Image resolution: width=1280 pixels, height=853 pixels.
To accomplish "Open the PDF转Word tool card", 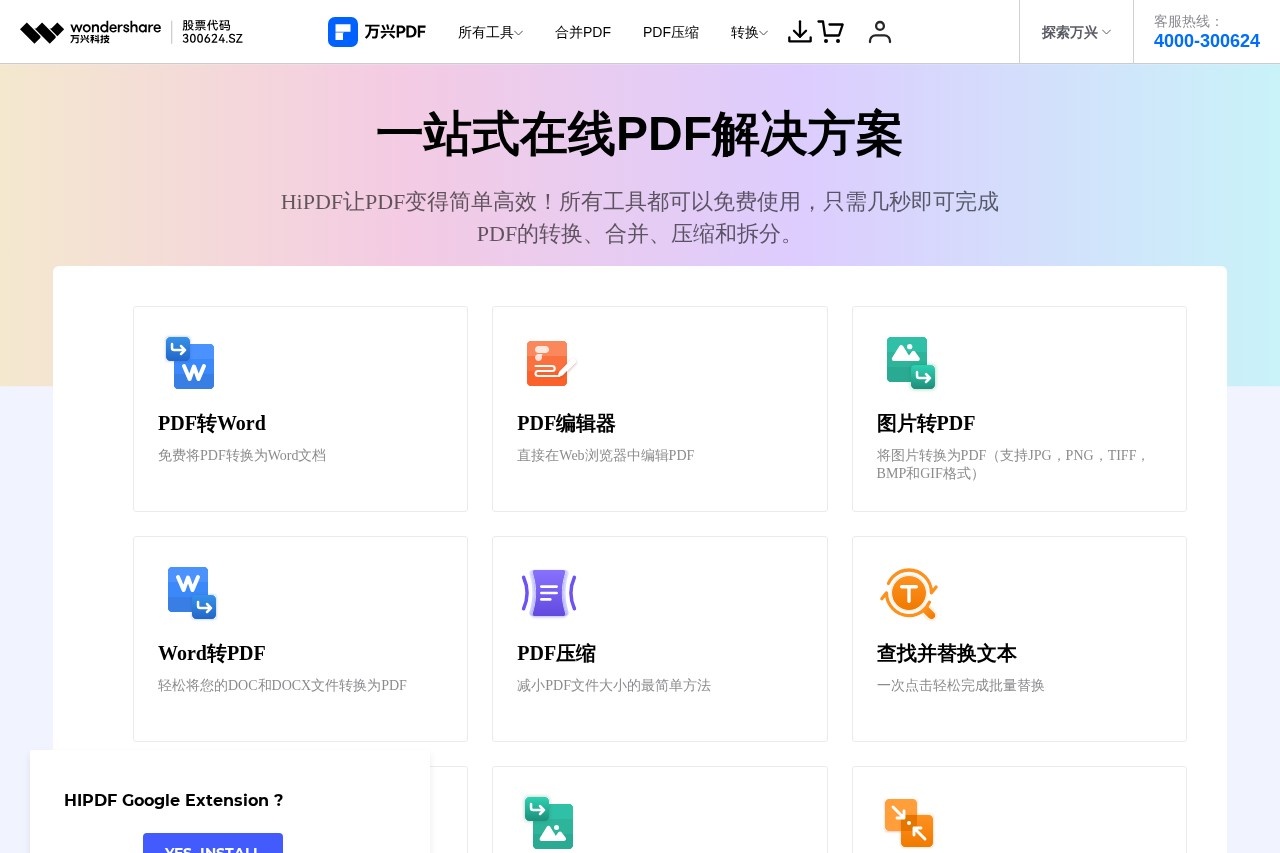I will (300, 408).
